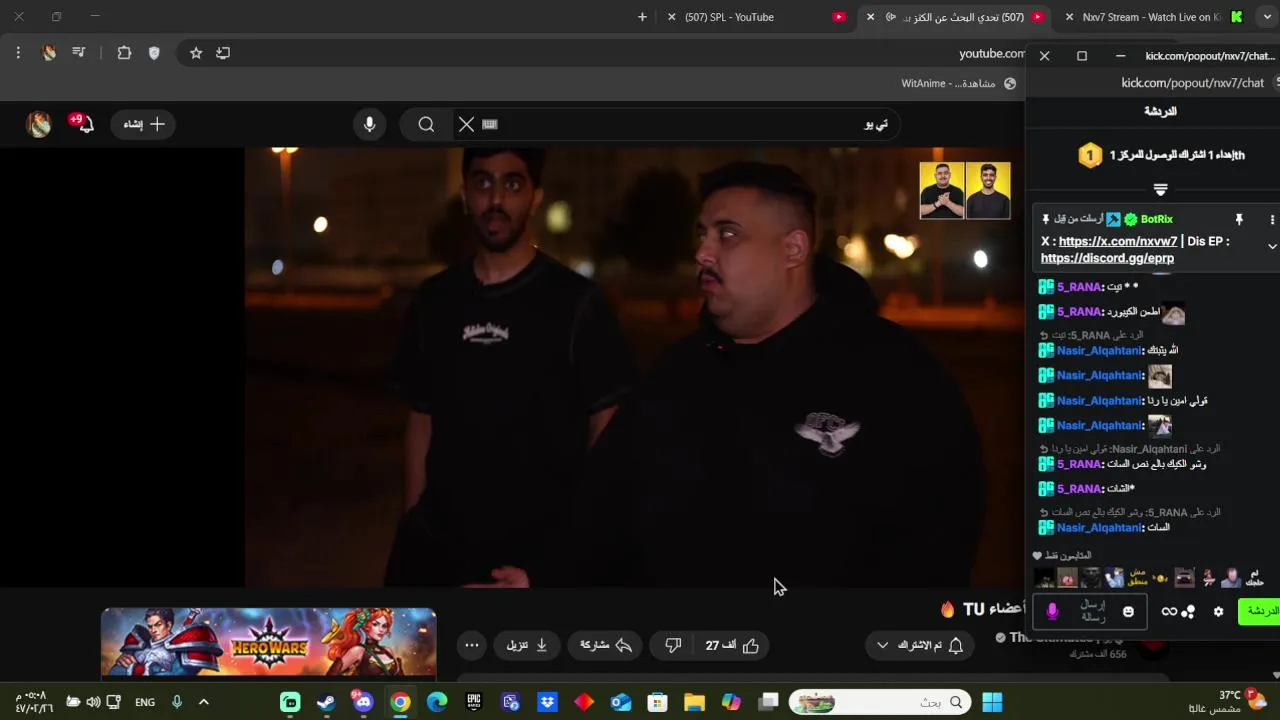
Task: Open the Chrome profile avatar
Action: pyautogui.click(x=49, y=53)
